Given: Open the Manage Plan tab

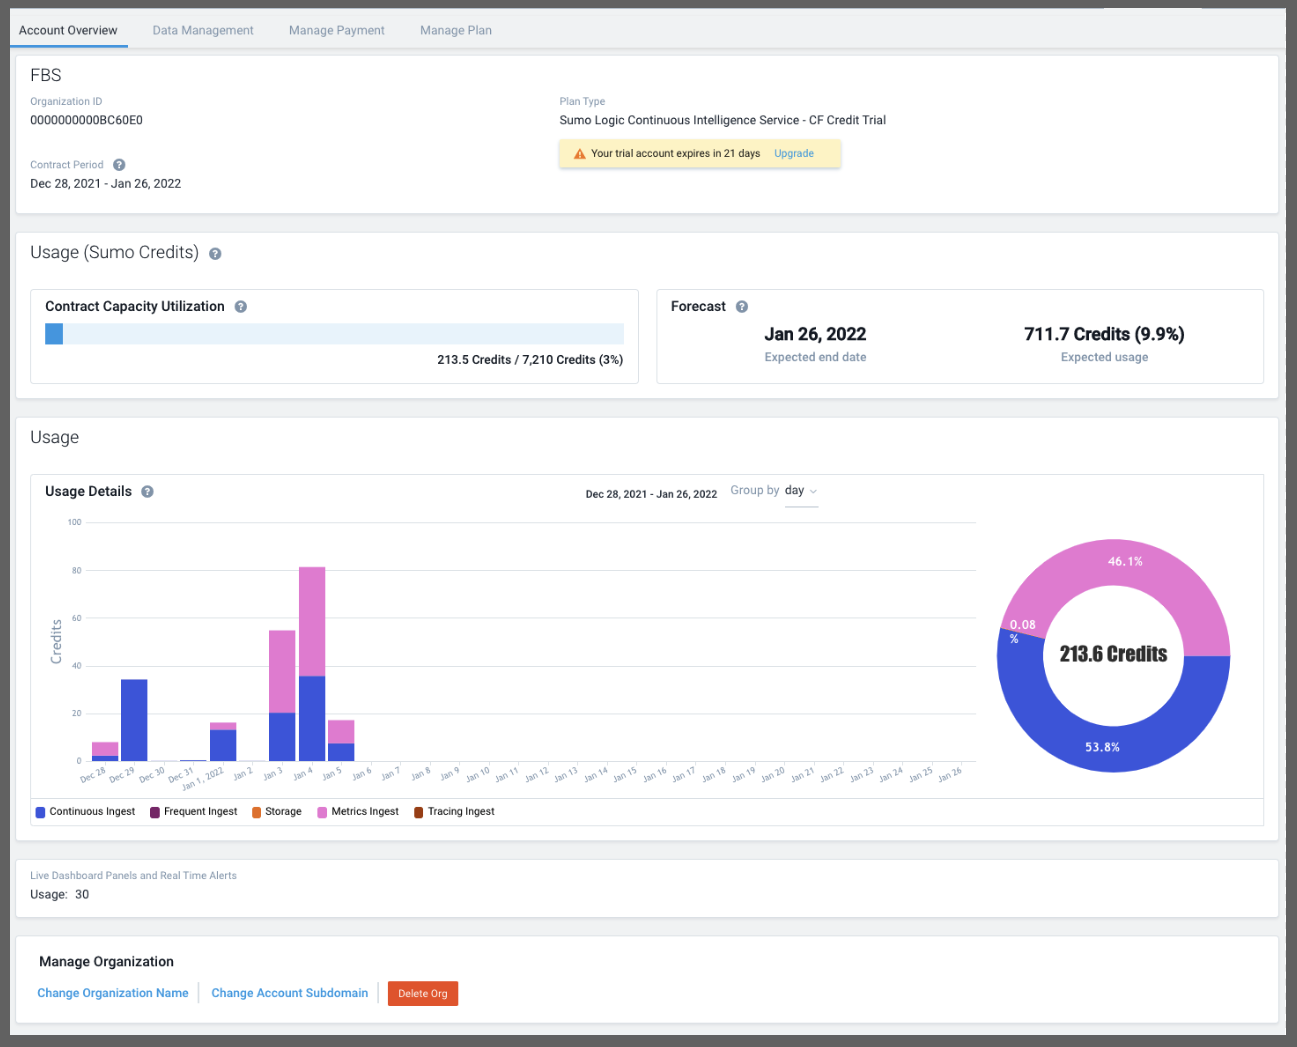Looking at the screenshot, I should (456, 30).
